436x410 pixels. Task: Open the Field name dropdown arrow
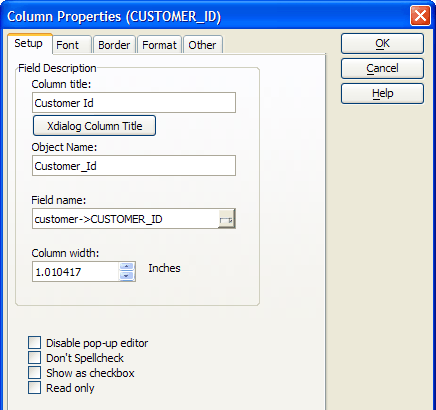pos(227,219)
